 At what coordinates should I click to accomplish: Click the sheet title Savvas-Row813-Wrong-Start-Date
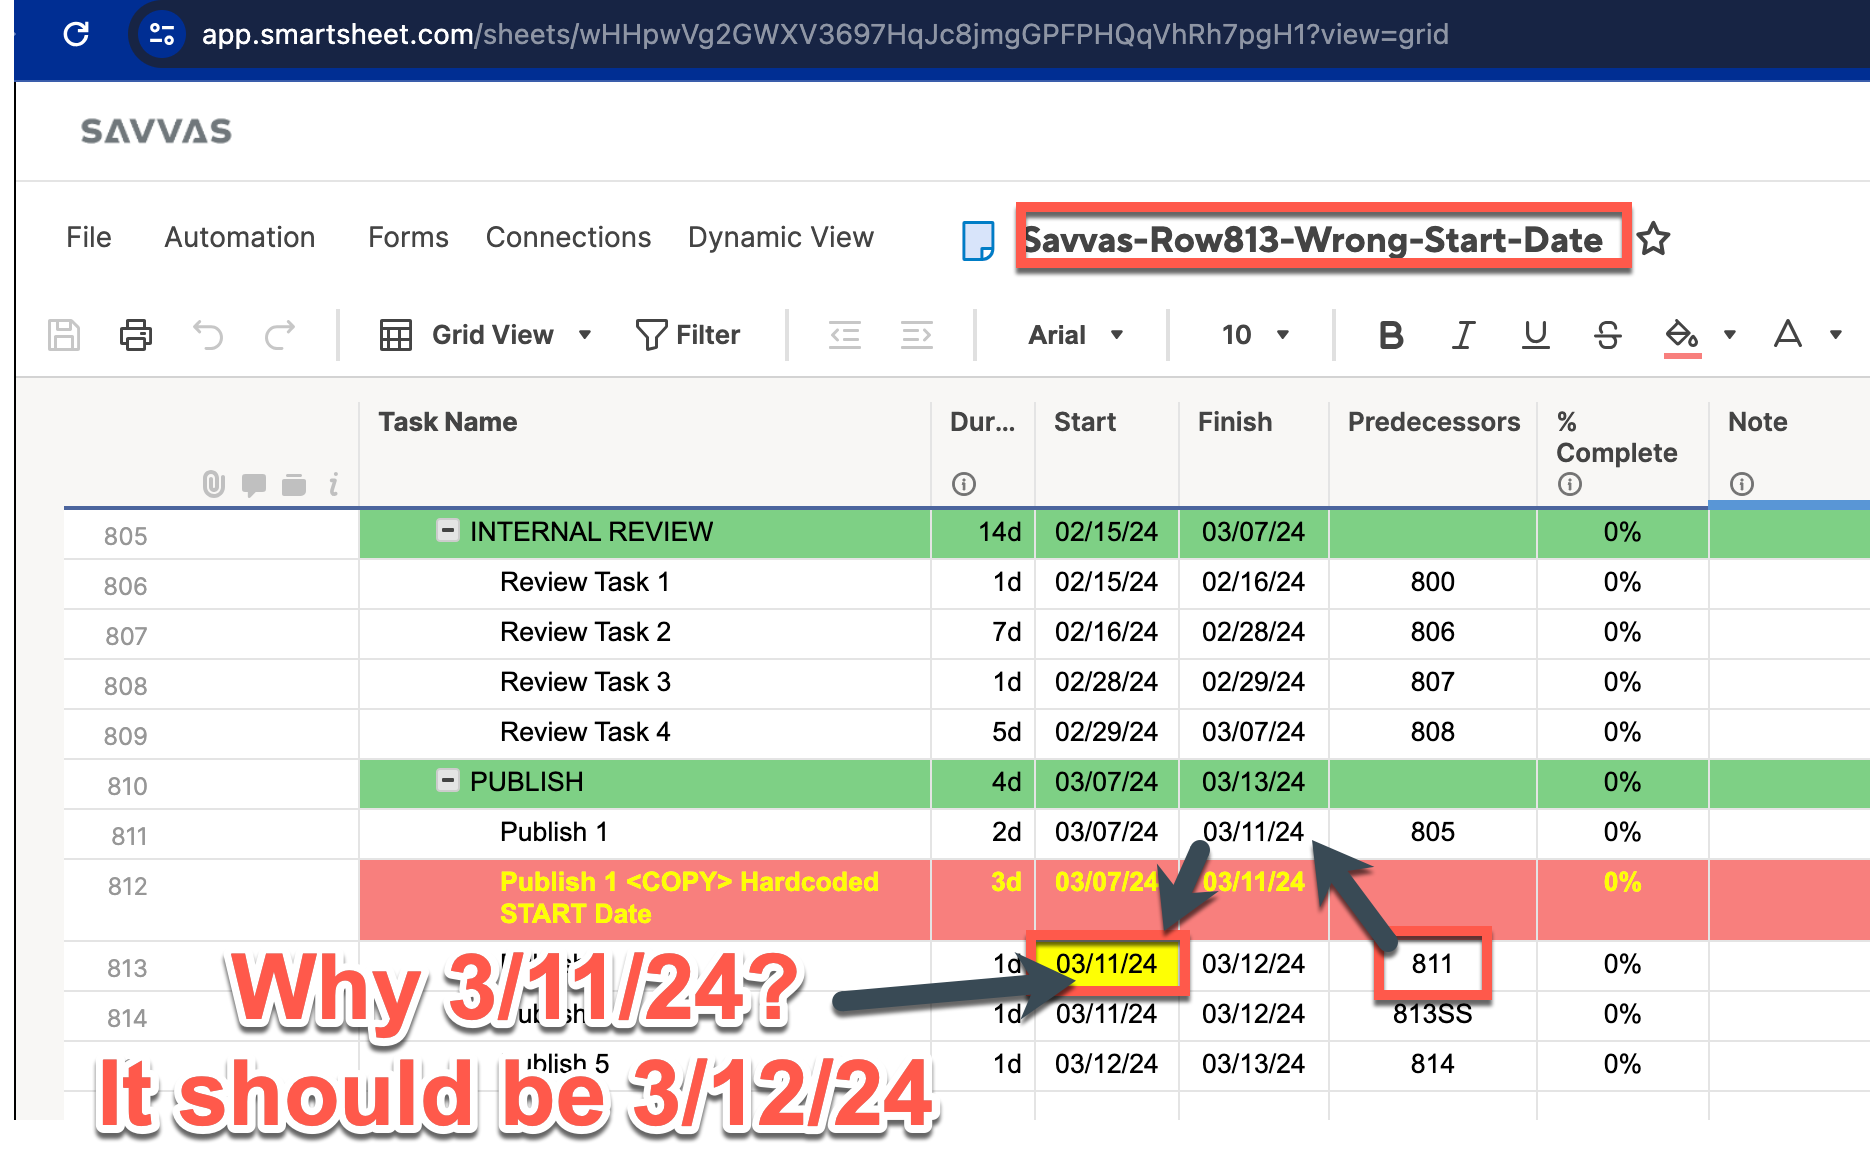click(x=1314, y=240)
